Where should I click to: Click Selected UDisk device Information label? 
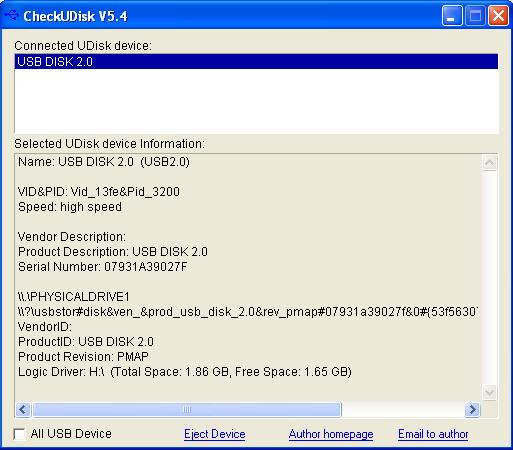[109, 144]
